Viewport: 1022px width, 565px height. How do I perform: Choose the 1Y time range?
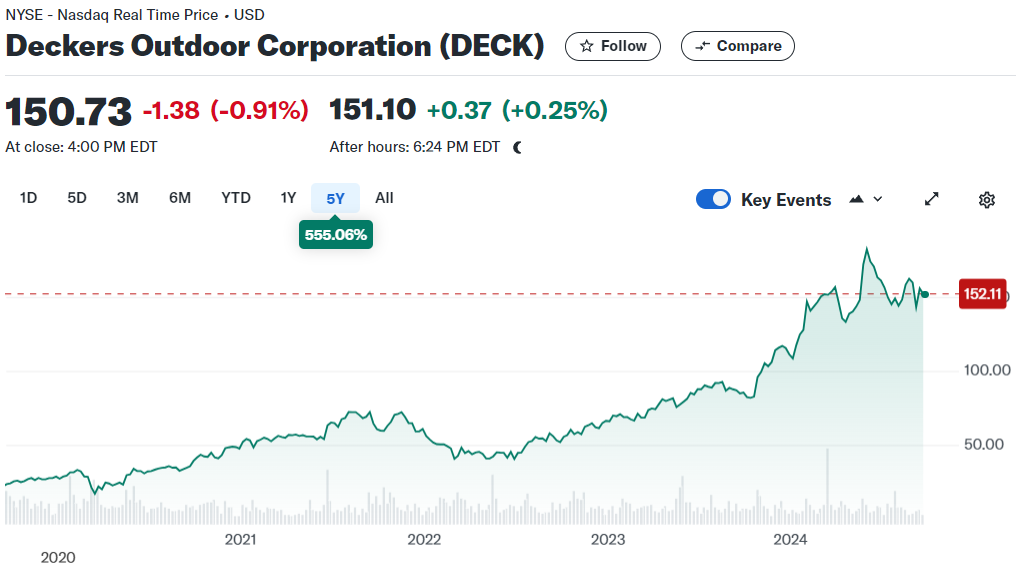pos(288,198)
